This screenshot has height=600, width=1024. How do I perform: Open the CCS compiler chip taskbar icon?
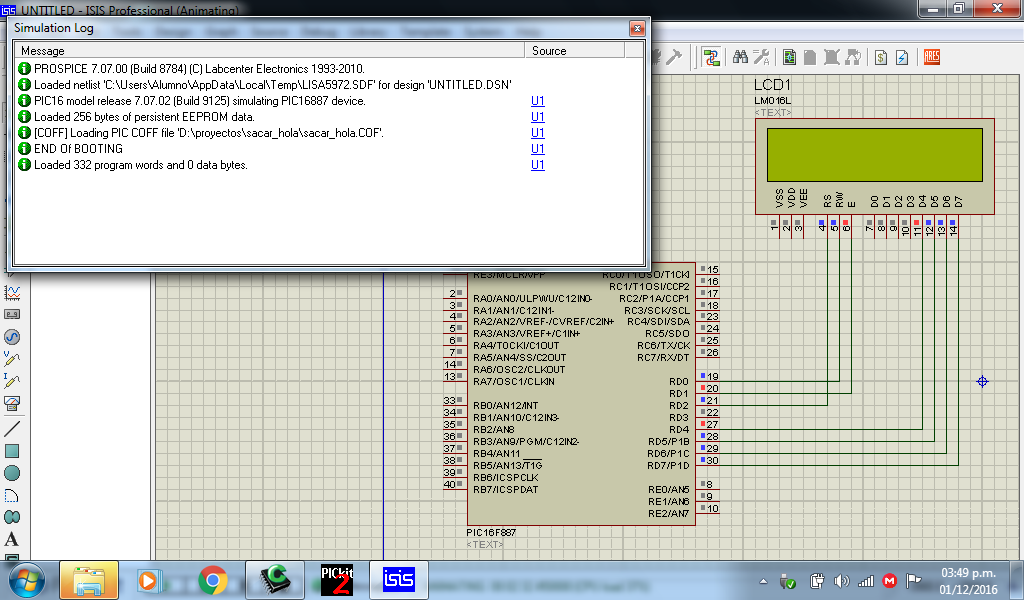click(x=275, y=580)
